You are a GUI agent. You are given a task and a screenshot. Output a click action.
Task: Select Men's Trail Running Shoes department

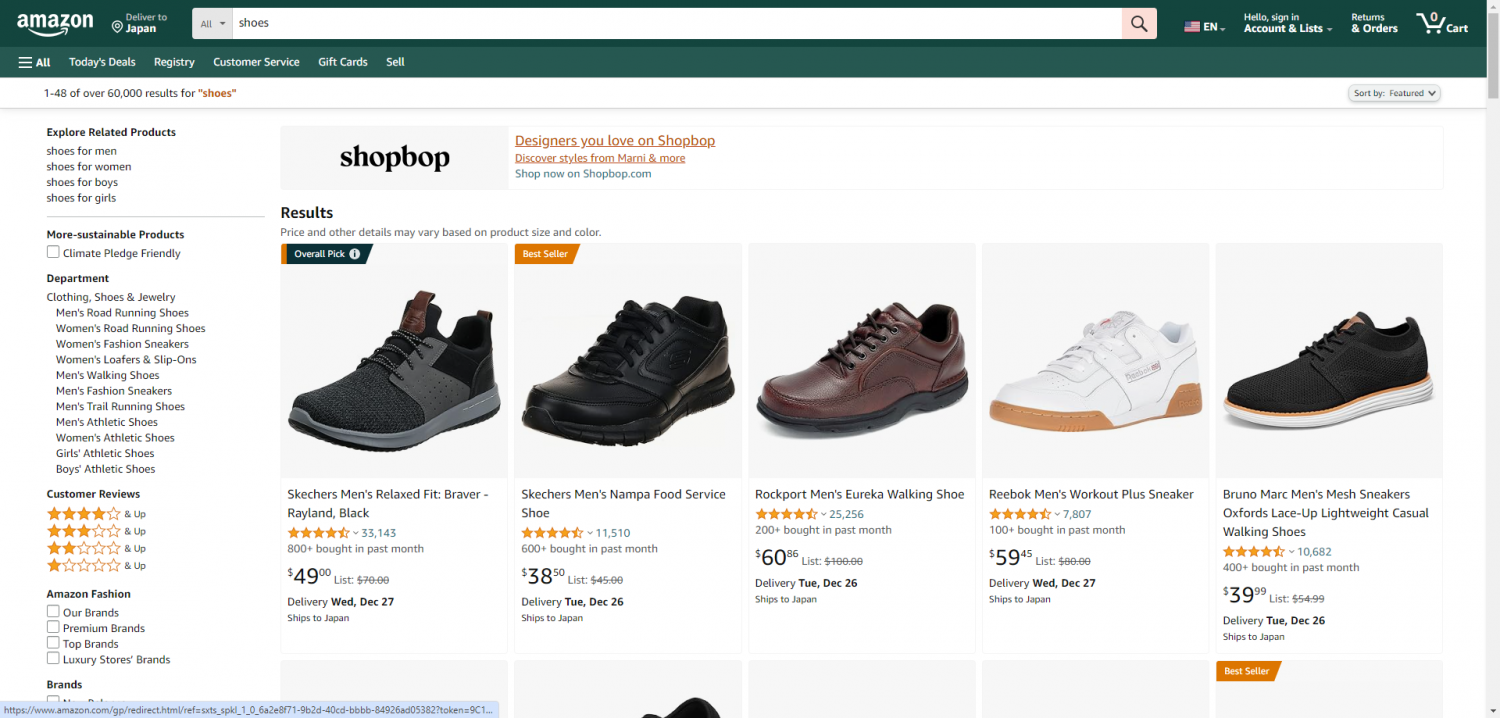[x=120, y=407]
